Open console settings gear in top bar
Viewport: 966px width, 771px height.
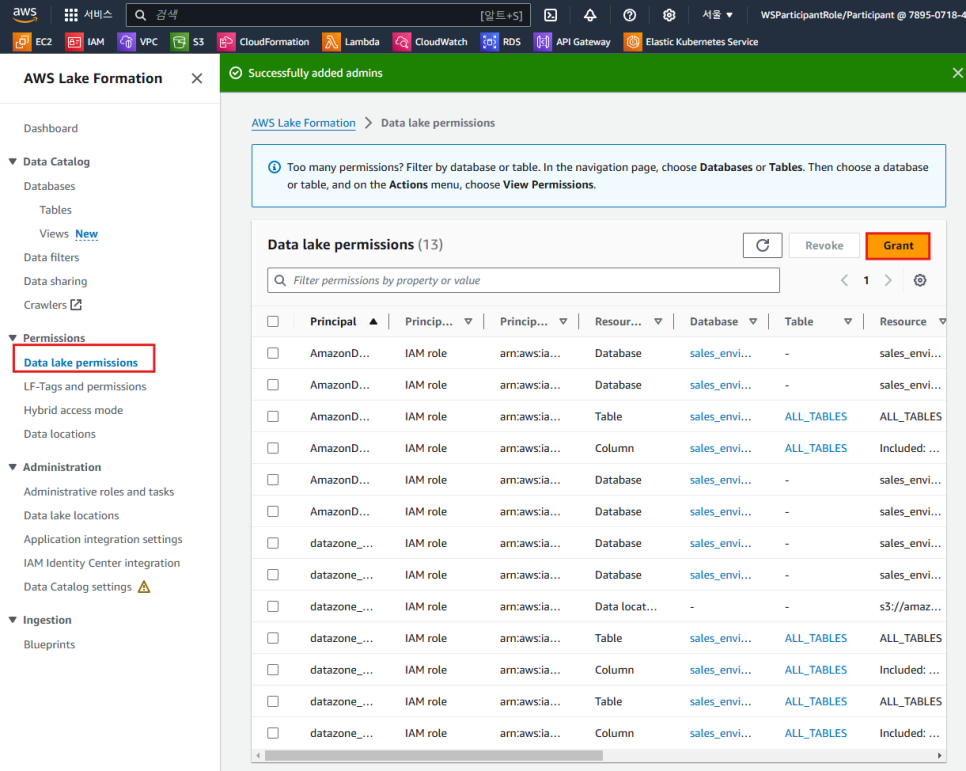[669, 15]
